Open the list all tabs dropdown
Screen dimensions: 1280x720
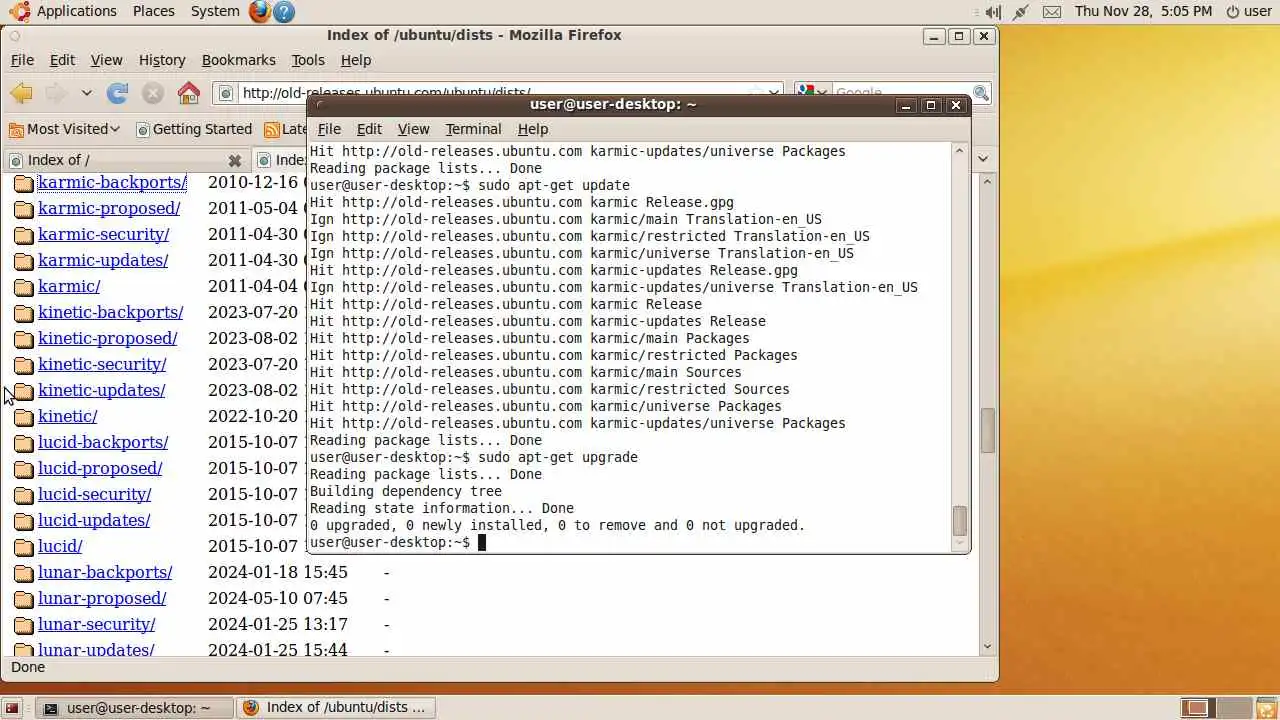pos(983,159)
